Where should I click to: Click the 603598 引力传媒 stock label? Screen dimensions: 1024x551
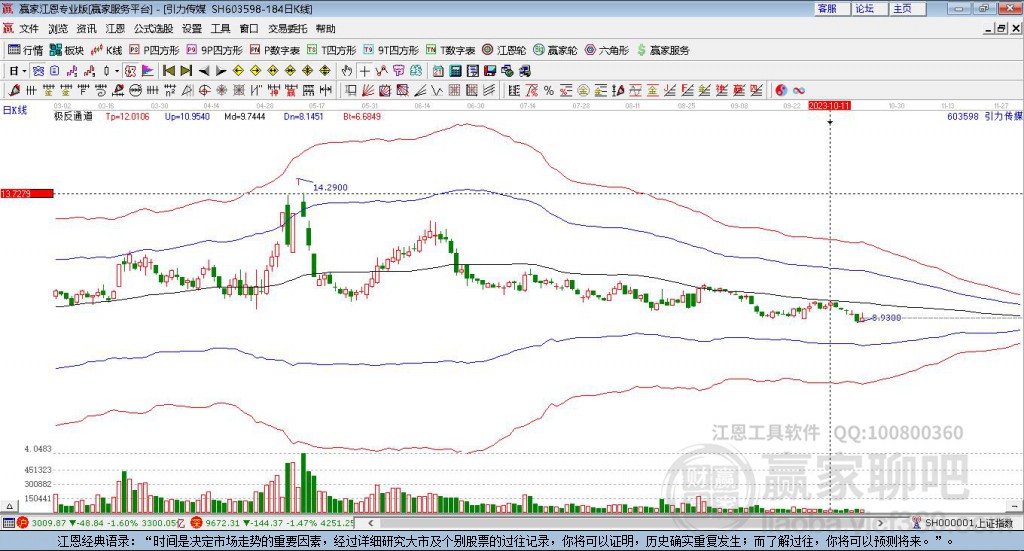984,116
